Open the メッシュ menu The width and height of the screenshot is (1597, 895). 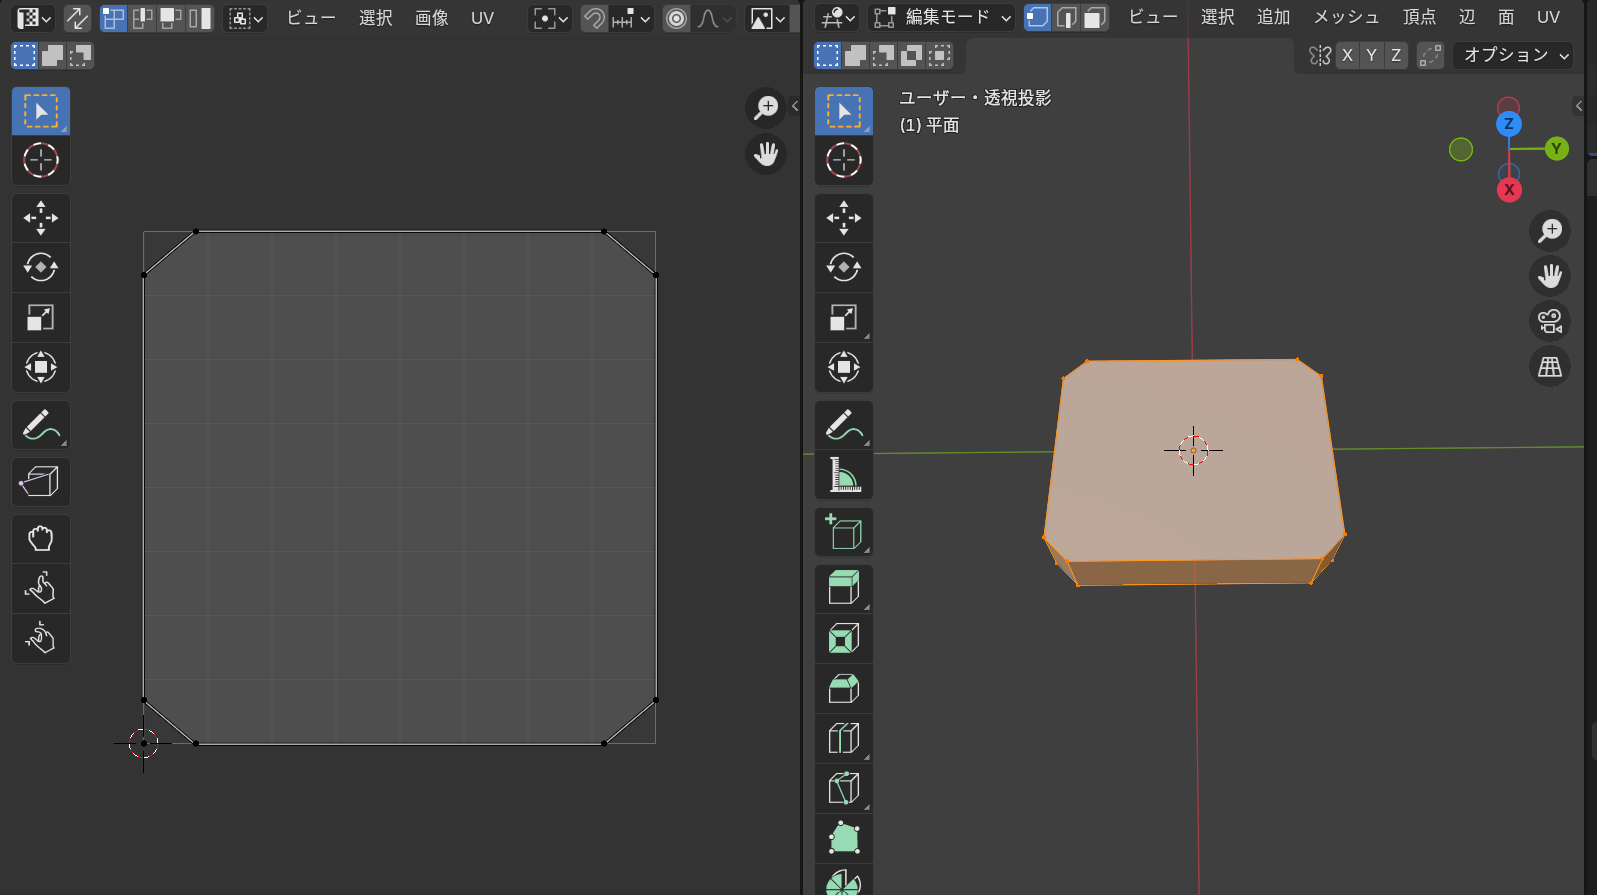coord(1346,17)
